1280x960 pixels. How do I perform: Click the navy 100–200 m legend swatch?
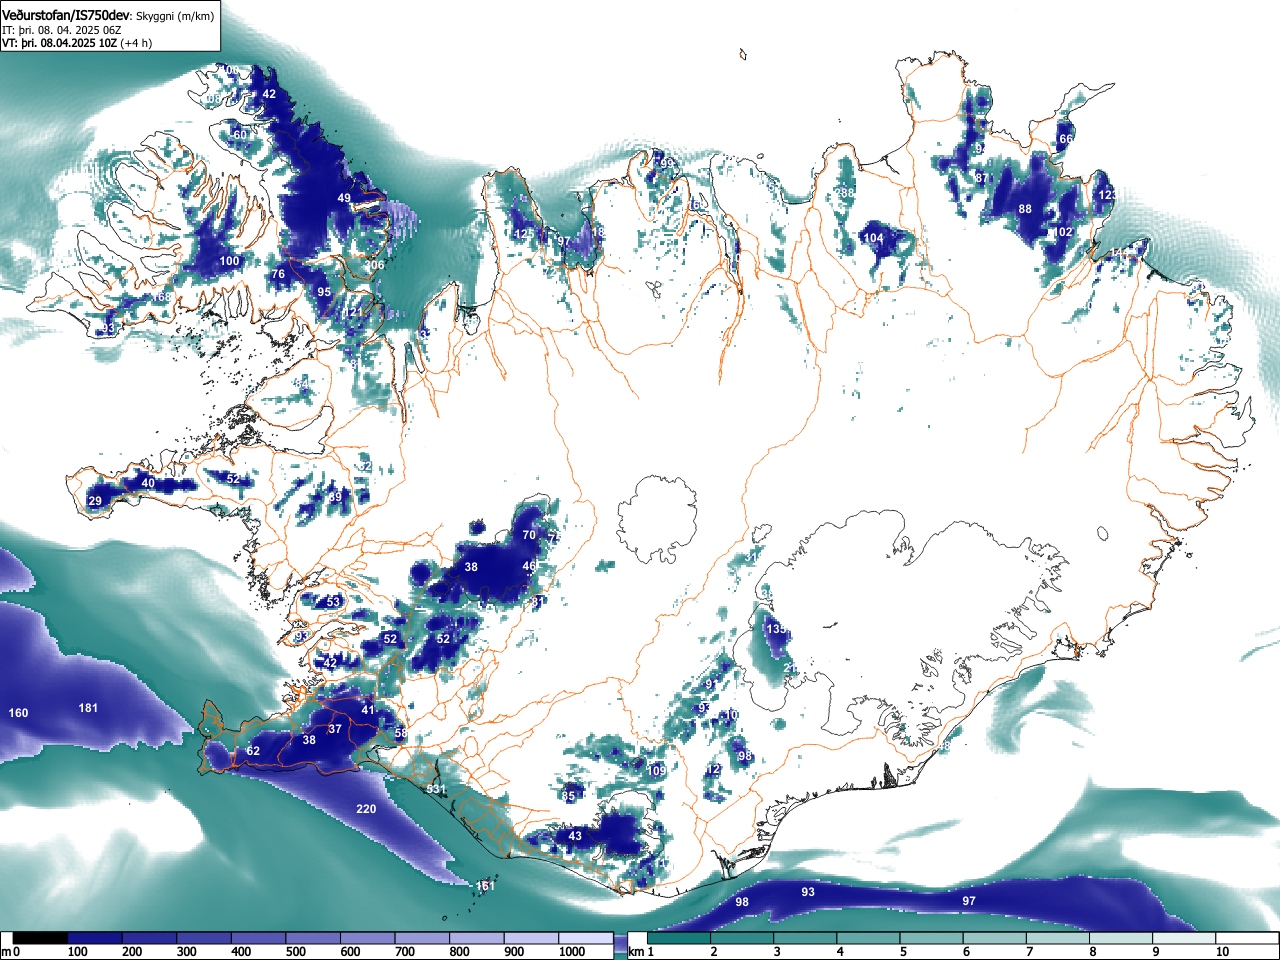95,938
